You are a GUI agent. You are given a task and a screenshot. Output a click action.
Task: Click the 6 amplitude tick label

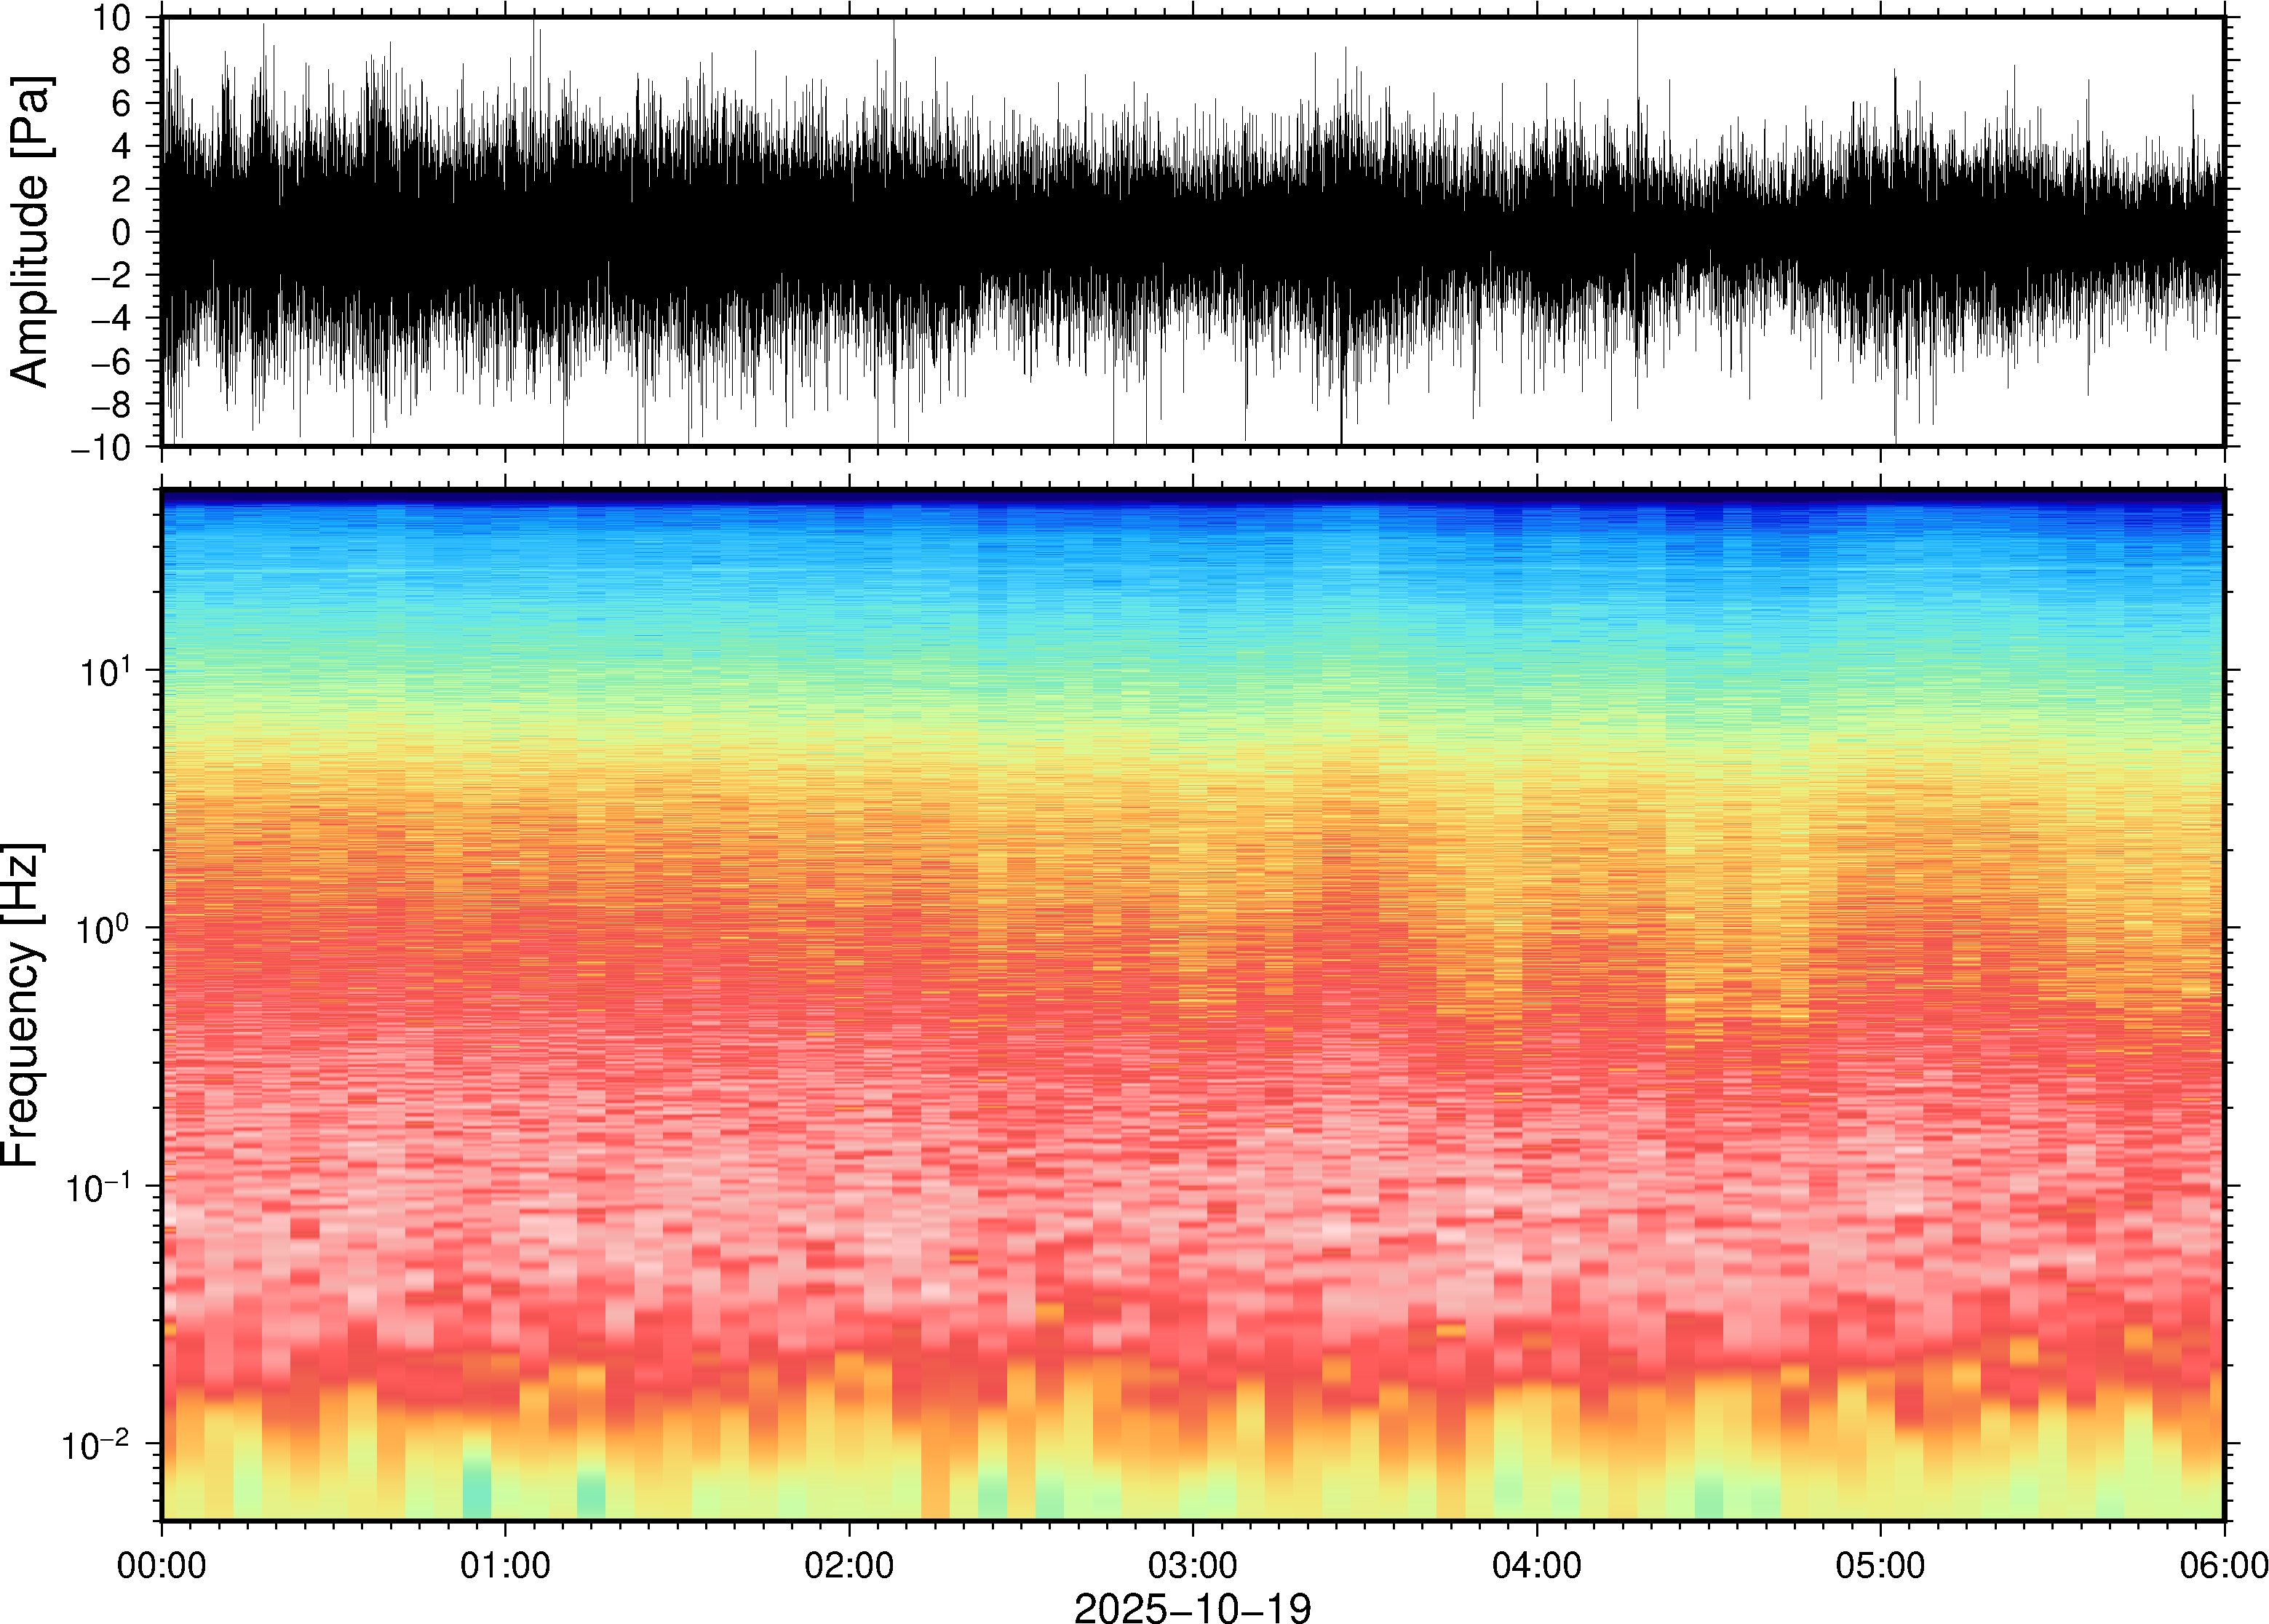pyautogui.click(x=122, y=103)
